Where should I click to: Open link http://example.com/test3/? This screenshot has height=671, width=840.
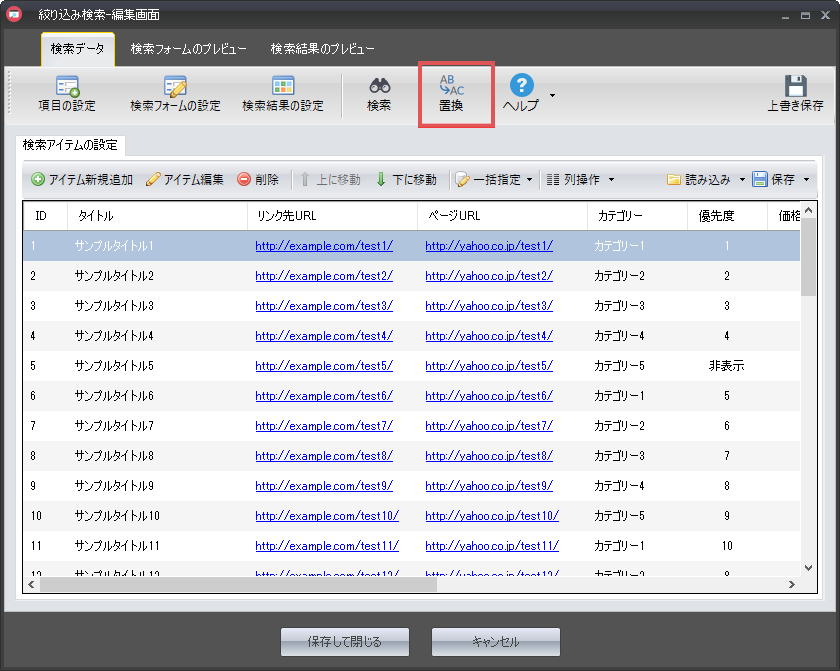point(324,306)
